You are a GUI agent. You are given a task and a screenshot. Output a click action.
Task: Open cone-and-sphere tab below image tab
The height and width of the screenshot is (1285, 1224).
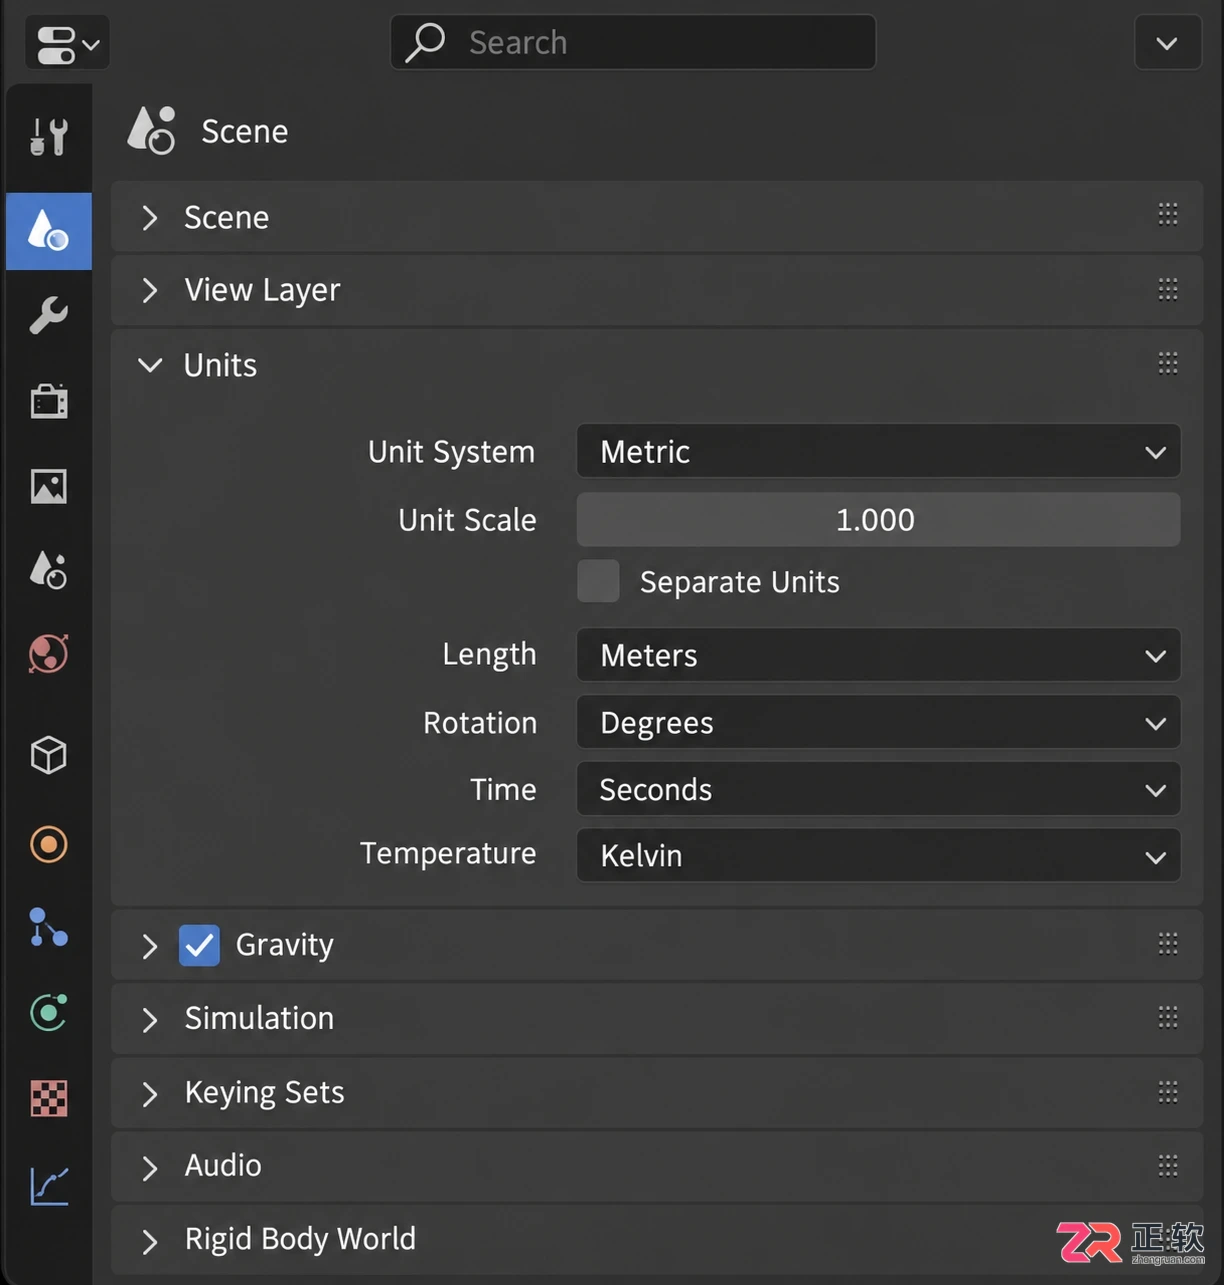pyautogui.click(x=48, y=570)
